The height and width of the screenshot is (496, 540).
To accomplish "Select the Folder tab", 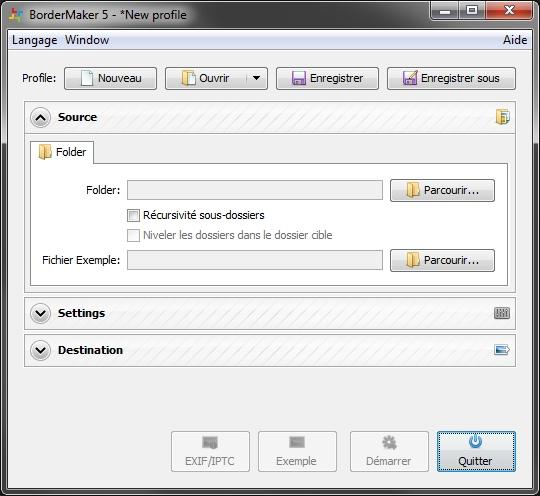I will (x=62, y=152).
